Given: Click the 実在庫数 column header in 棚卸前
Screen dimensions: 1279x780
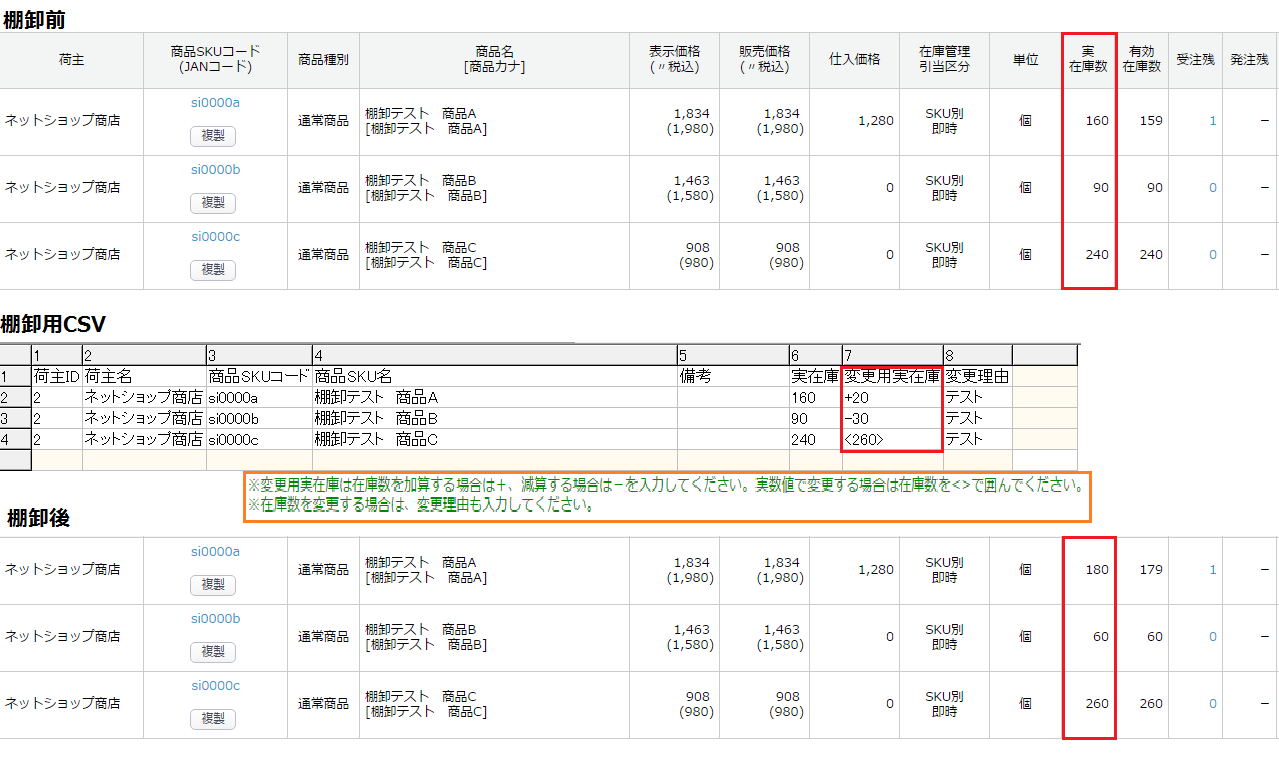Looking at the screenshot, I should coord(1088,59).
